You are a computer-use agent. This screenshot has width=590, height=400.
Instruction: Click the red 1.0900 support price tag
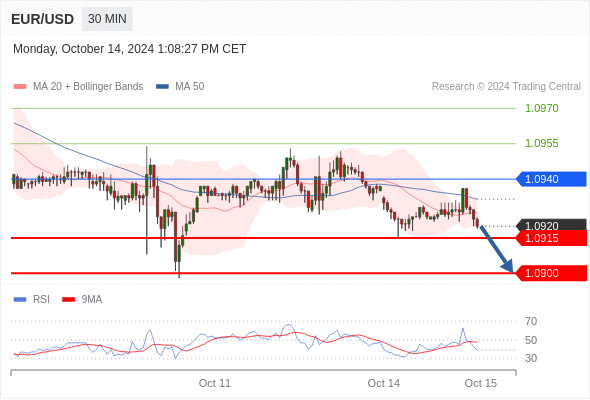[x=551, y=273]
